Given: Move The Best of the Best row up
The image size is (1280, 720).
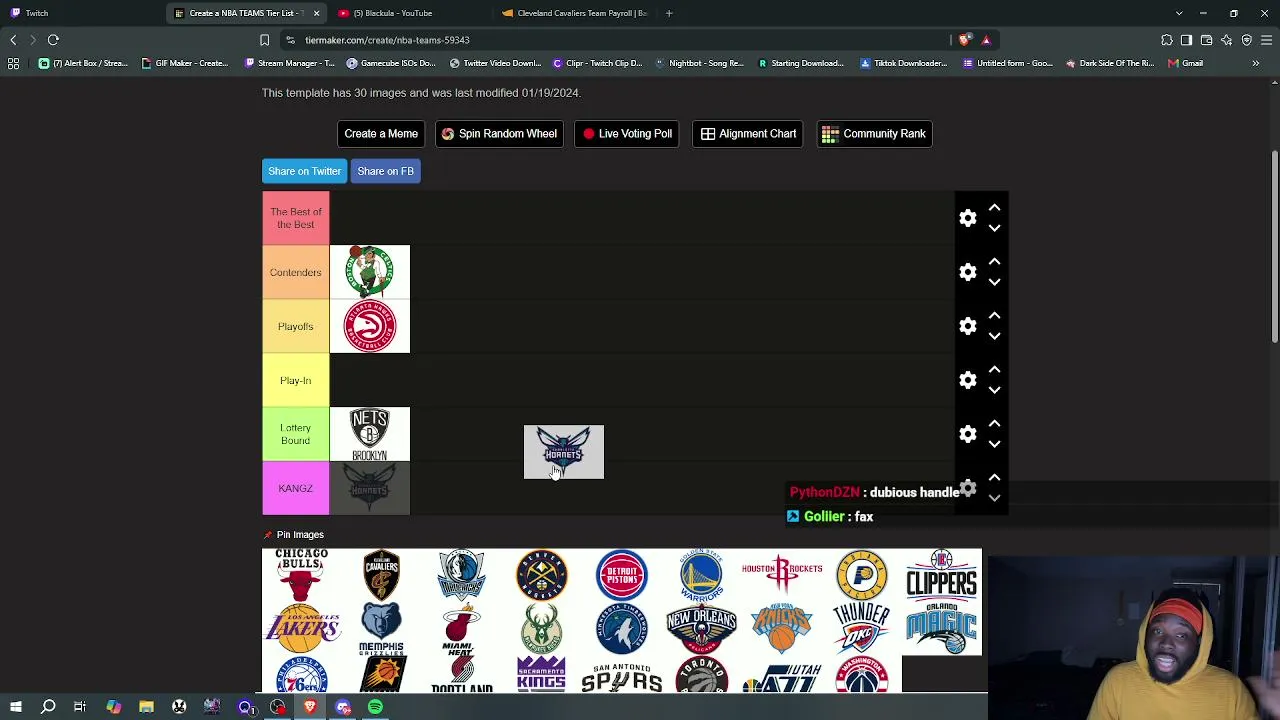Looking at the screenshot, I should pyautogui.click(x=994, y=208).
